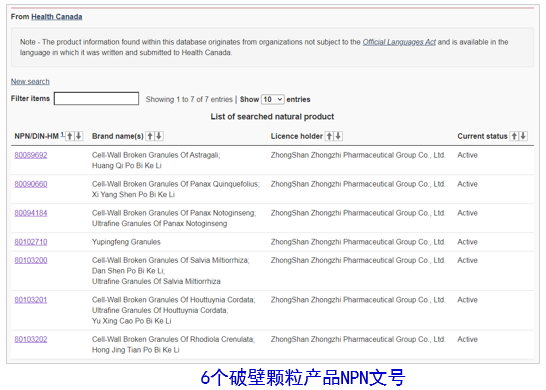
Task: Sort Current status column descending
Action: (x=523, y=136)
